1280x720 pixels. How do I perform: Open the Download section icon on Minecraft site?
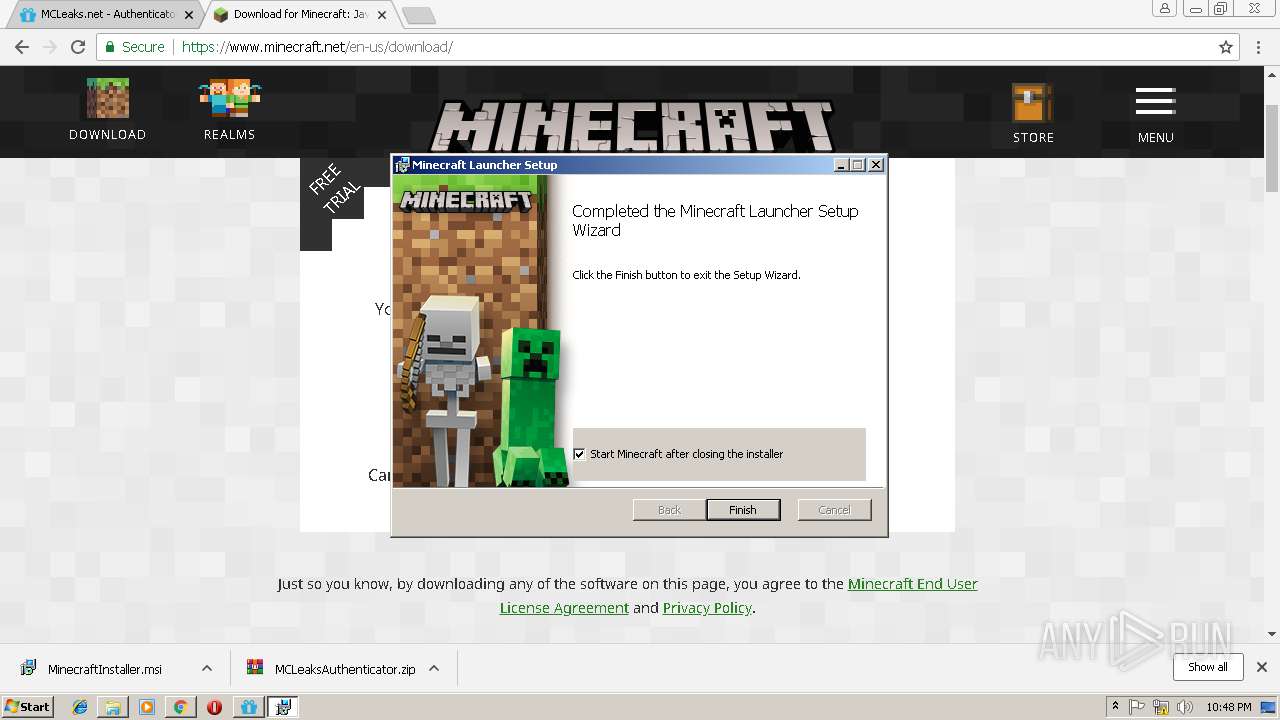tap(107, 98)
